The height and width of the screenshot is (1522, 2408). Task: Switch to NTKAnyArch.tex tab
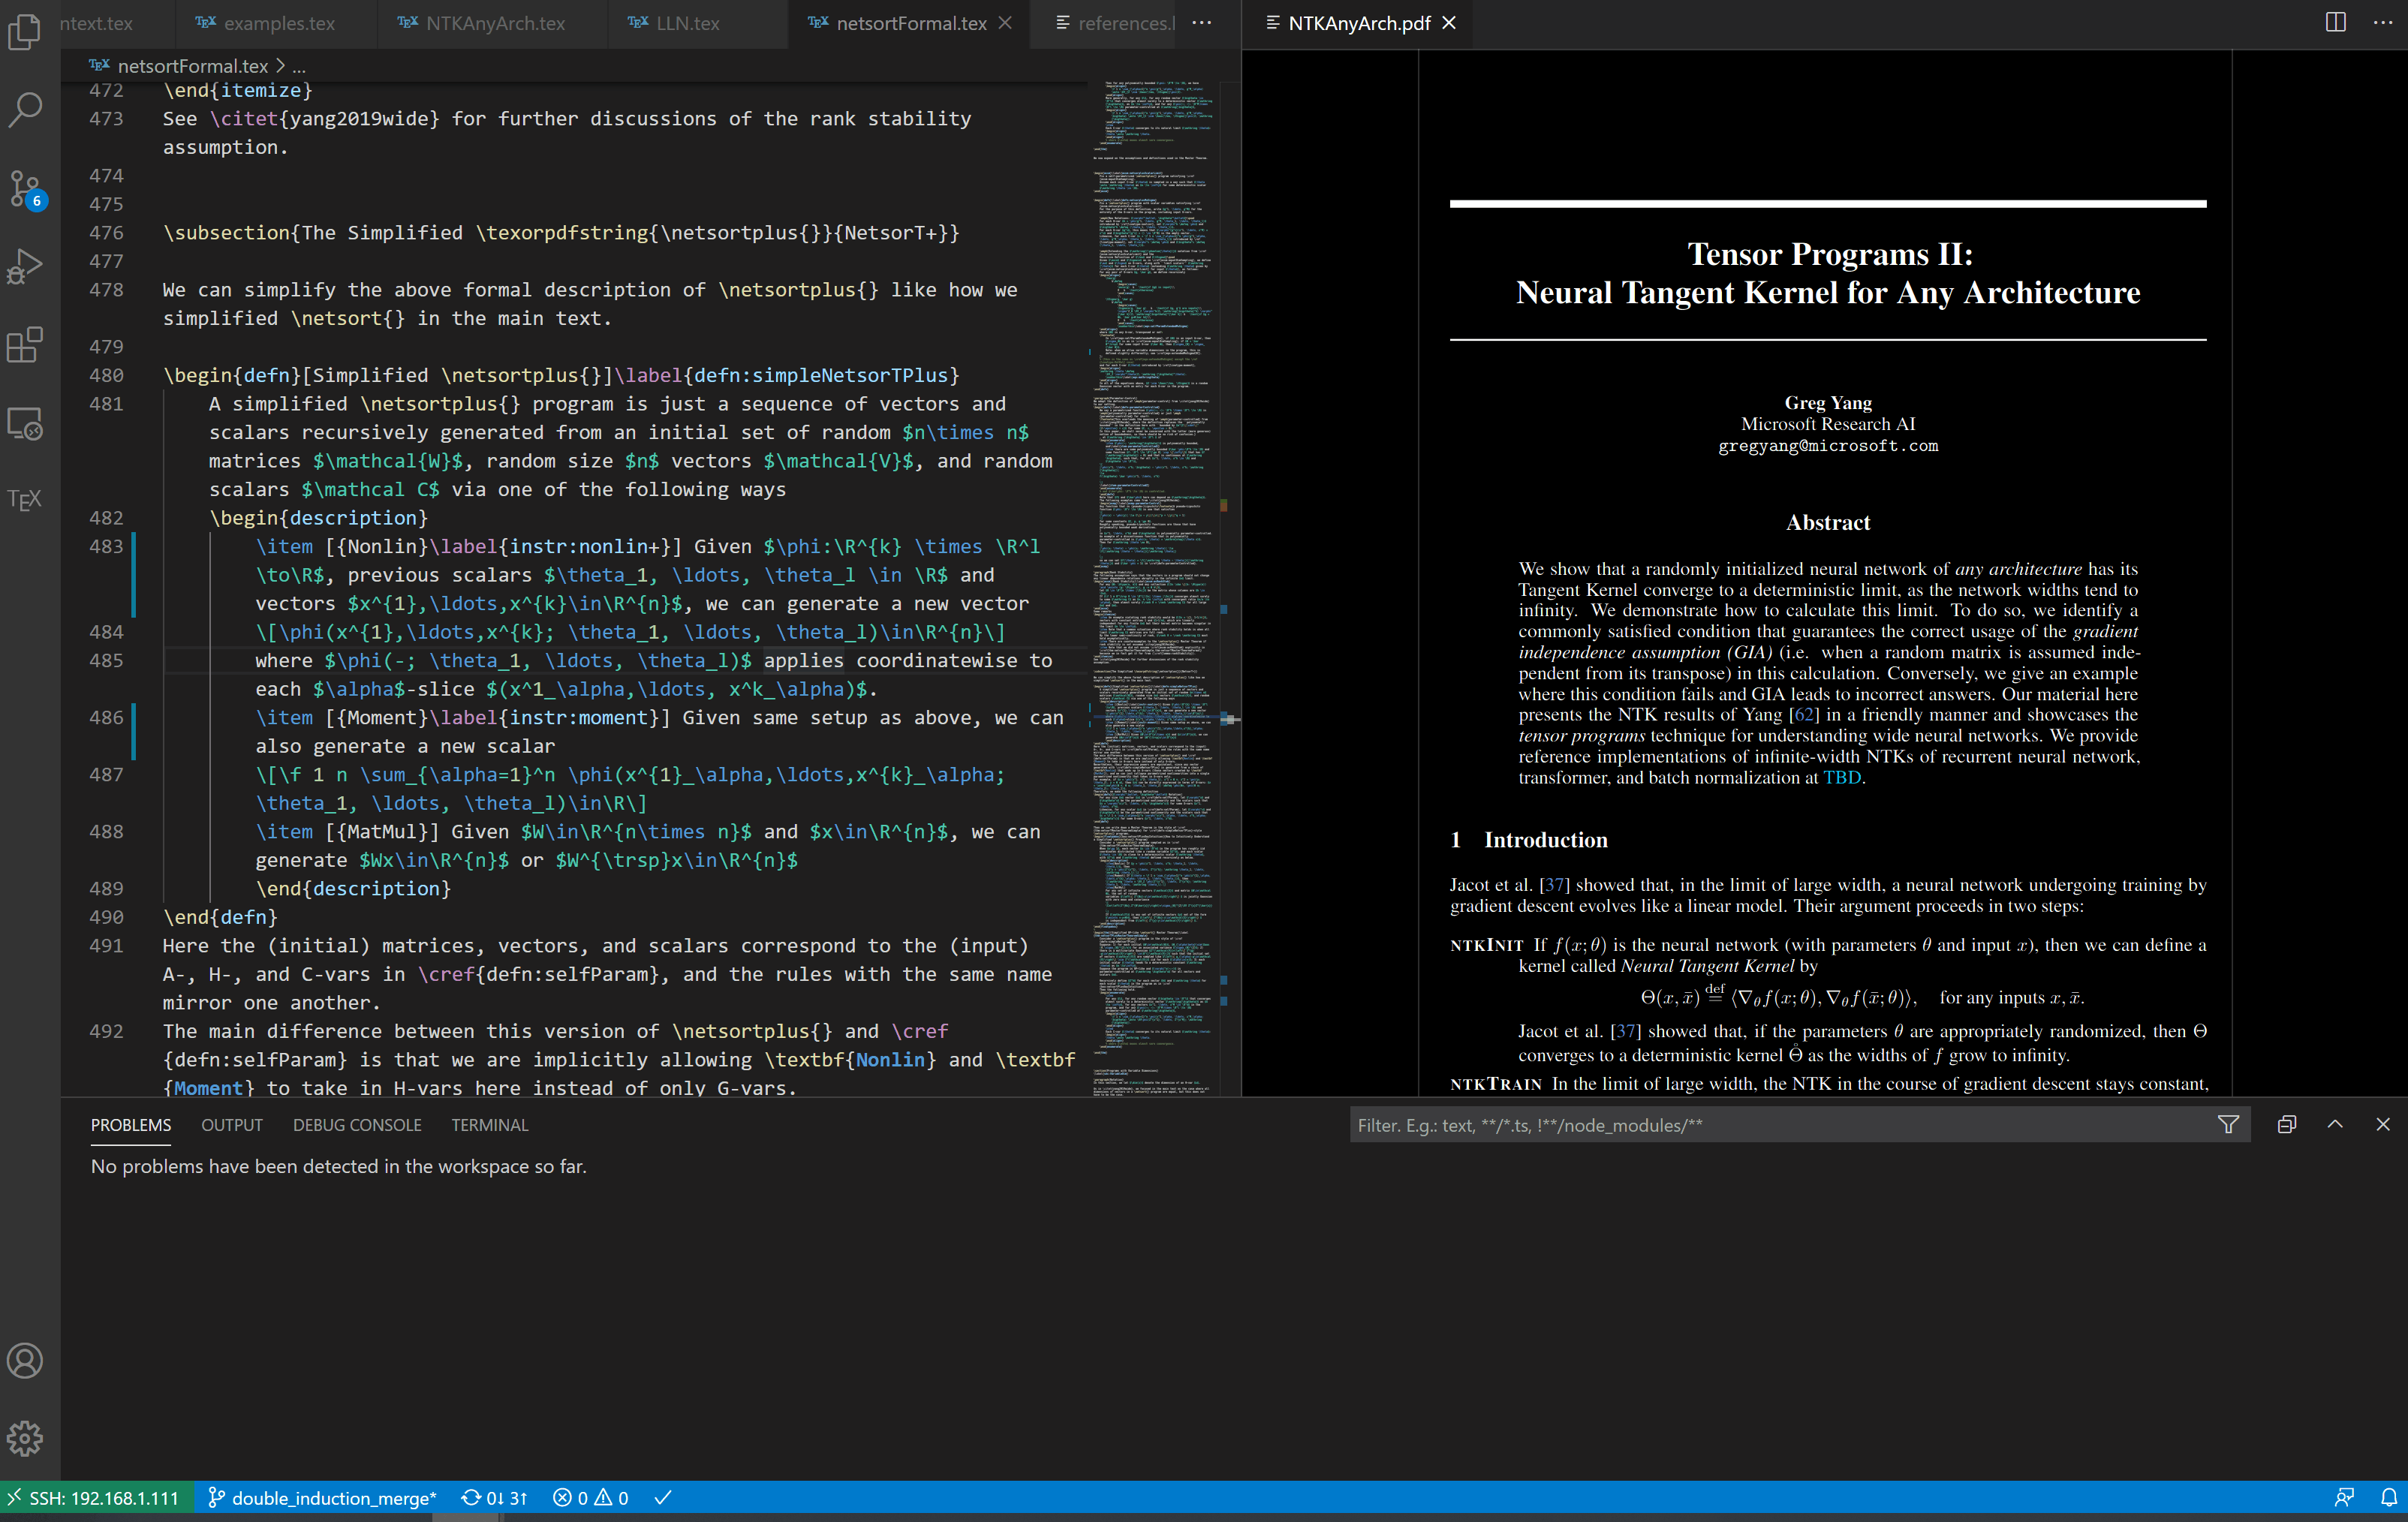pos(482,23)
